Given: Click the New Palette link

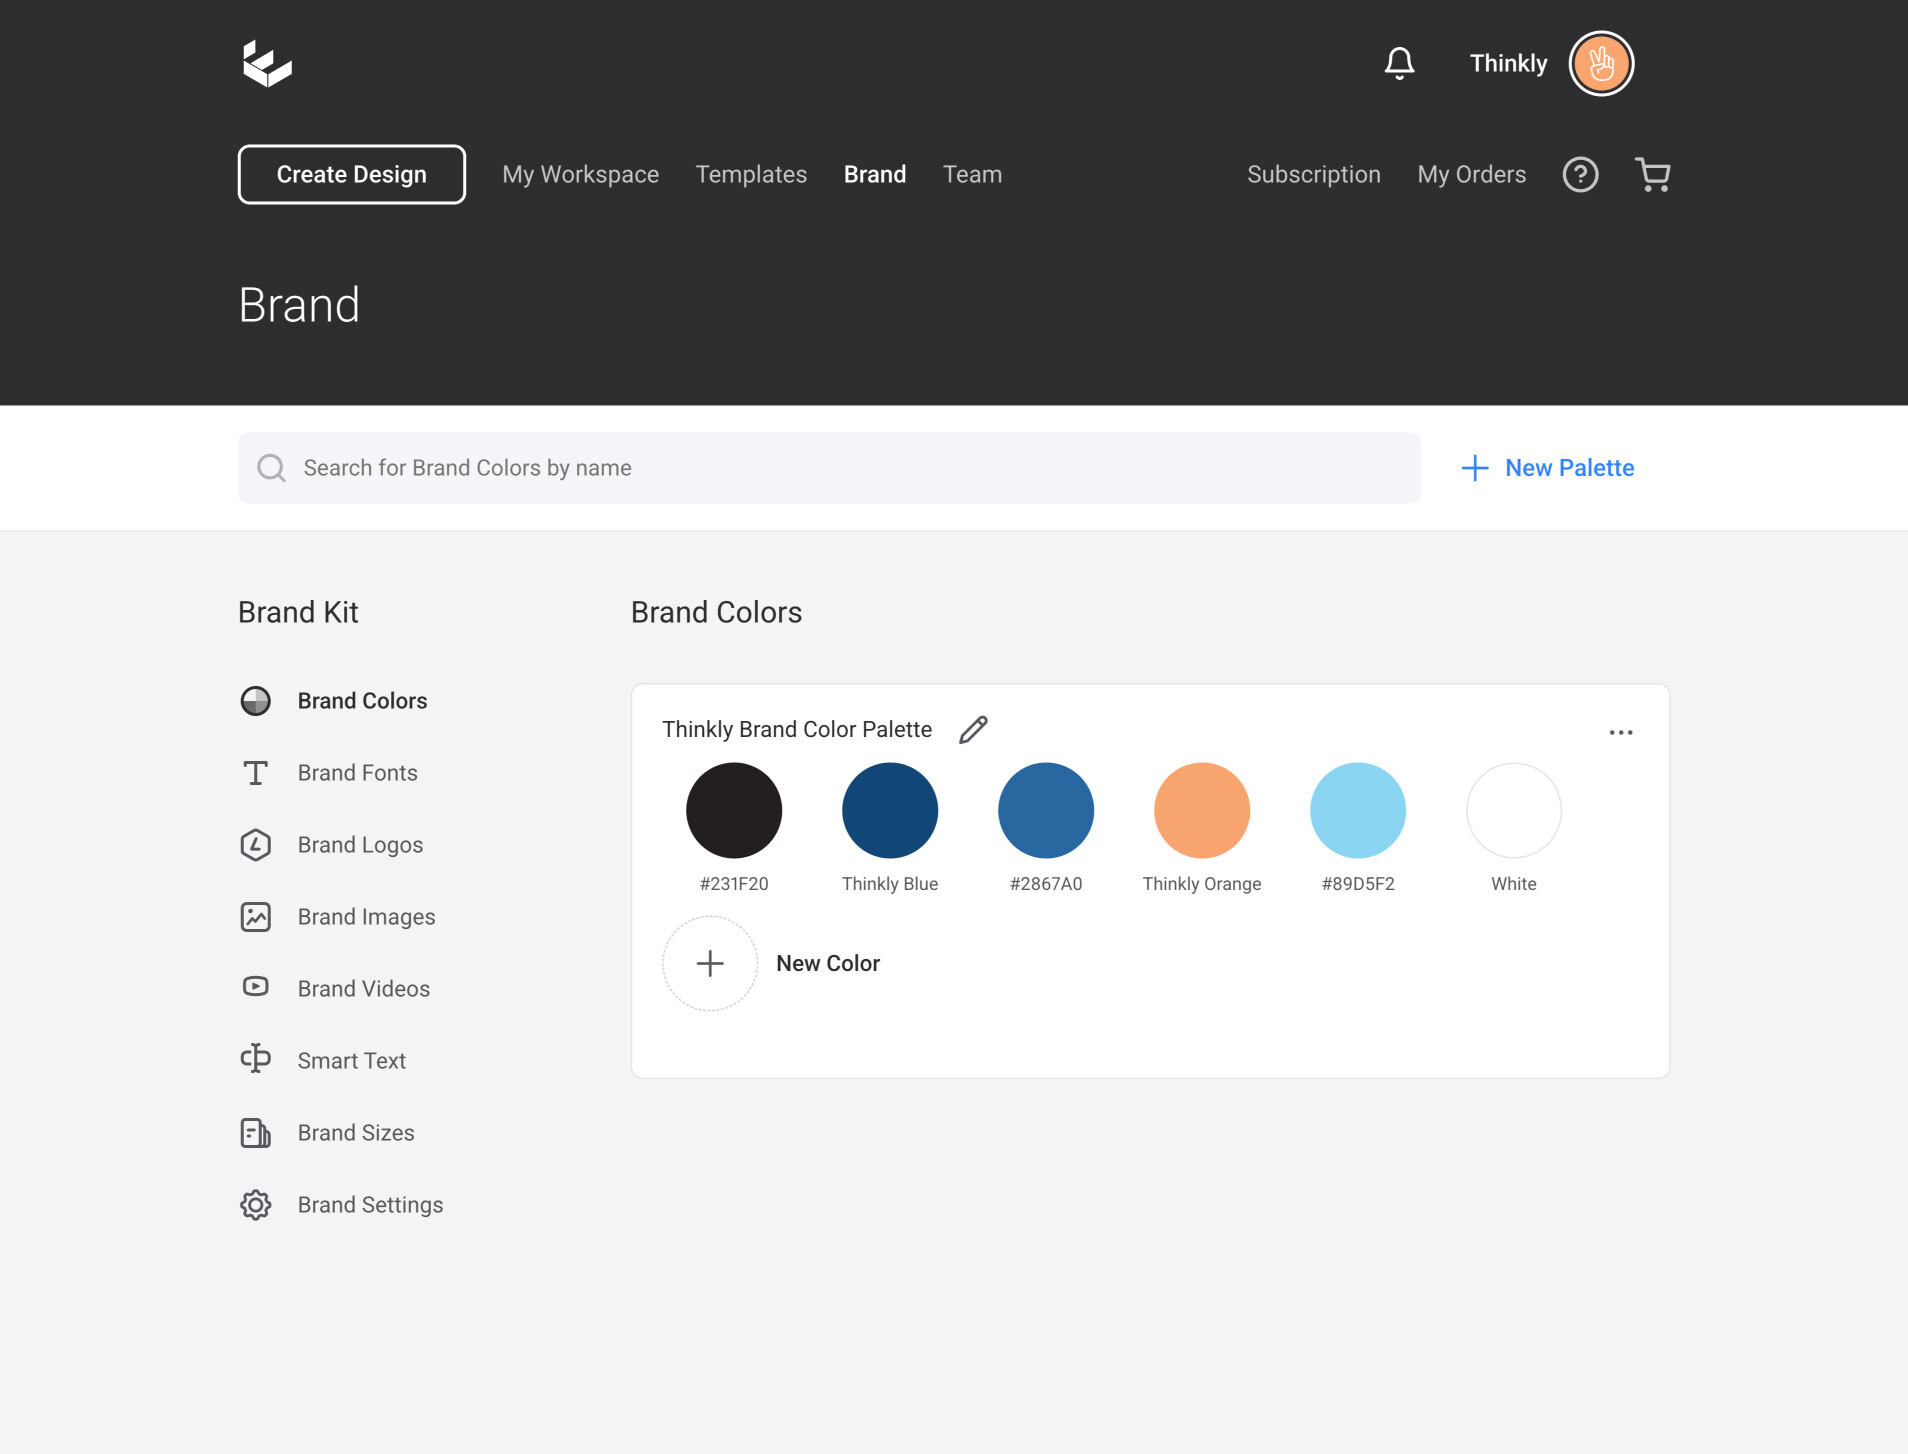Looking at the screenshot, I should click(1569, 468).
